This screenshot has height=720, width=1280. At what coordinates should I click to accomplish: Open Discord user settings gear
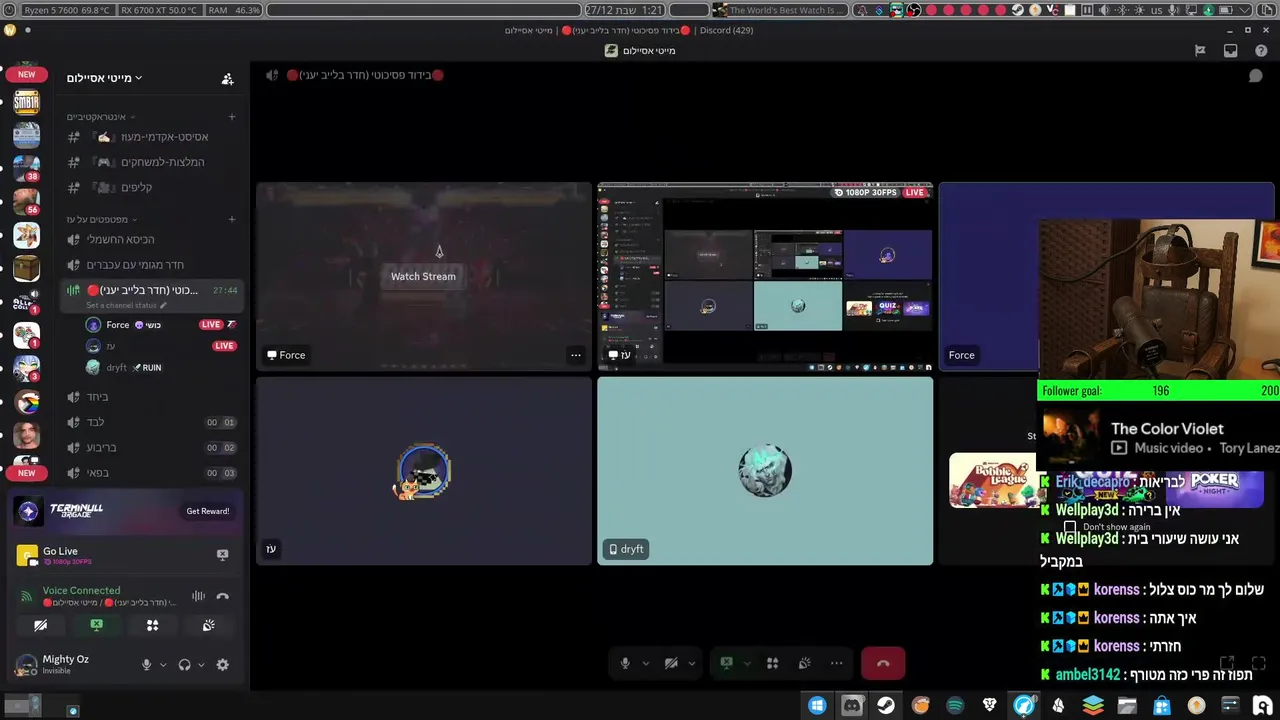[x=222, y=665]
